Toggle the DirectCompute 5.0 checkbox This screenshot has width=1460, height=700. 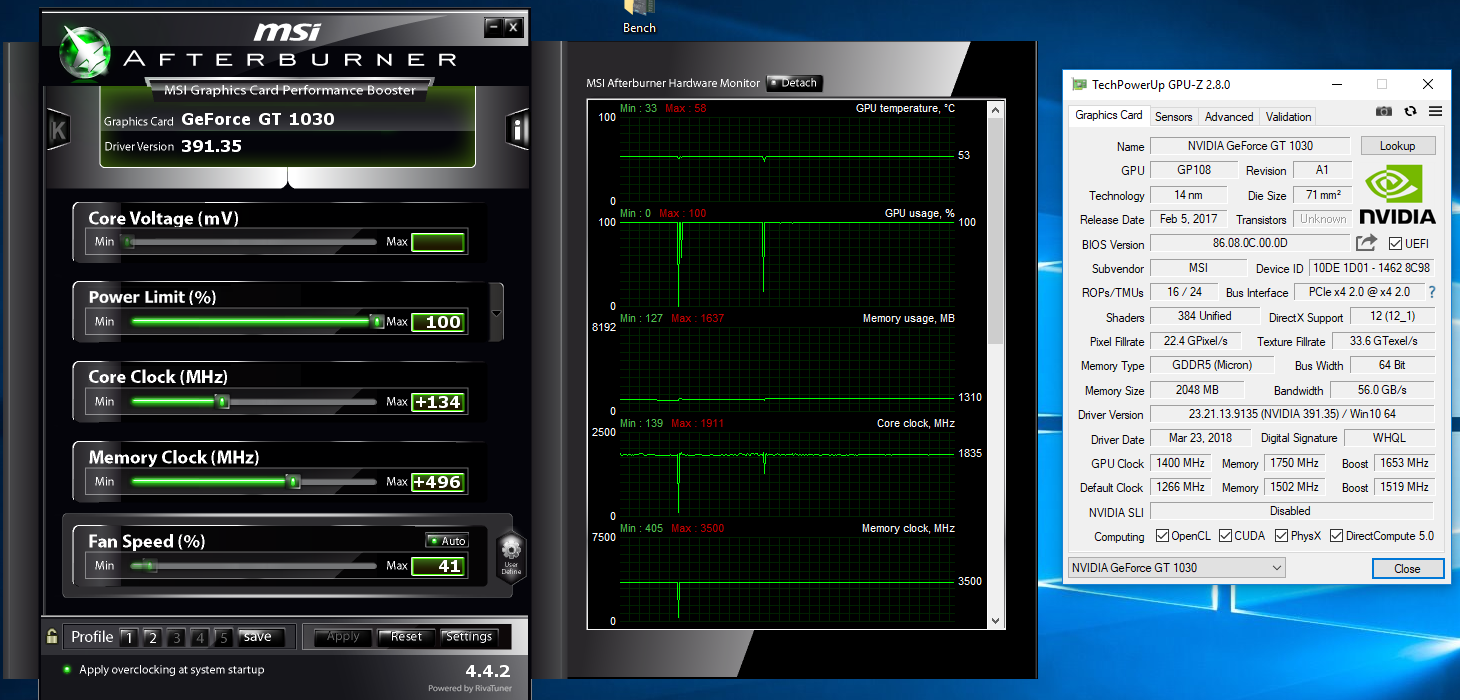1337,536
